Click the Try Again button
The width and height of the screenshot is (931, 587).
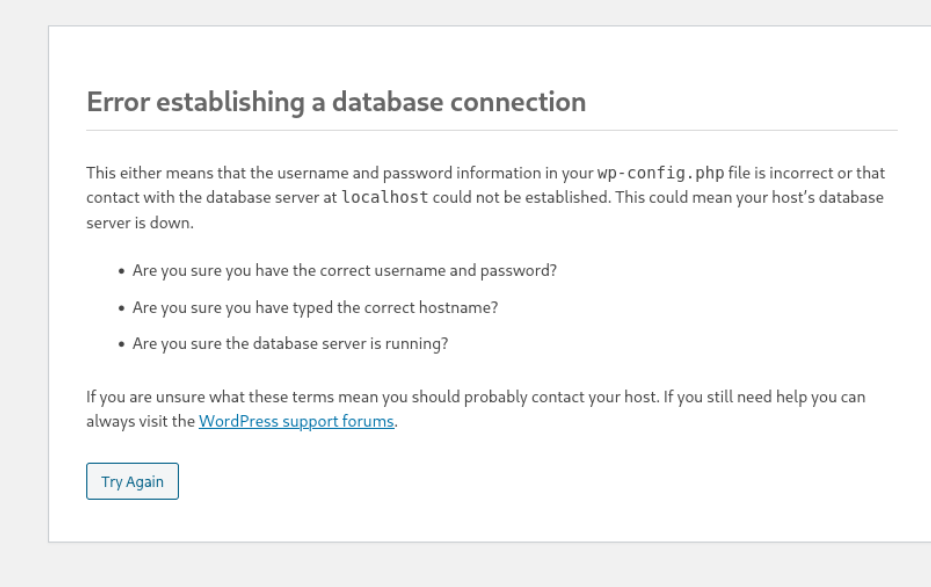(x=132, y=481)
